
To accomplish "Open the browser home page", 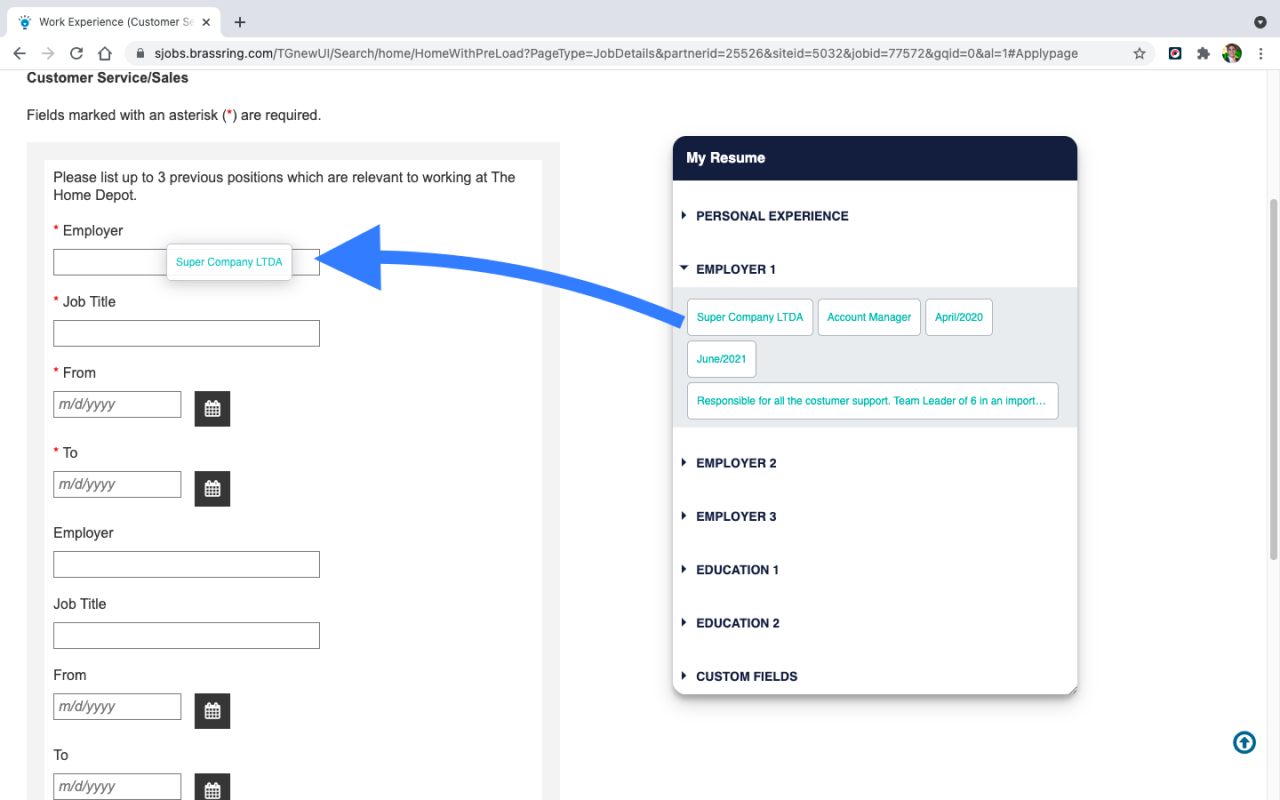I will click(x=105, y=54).
